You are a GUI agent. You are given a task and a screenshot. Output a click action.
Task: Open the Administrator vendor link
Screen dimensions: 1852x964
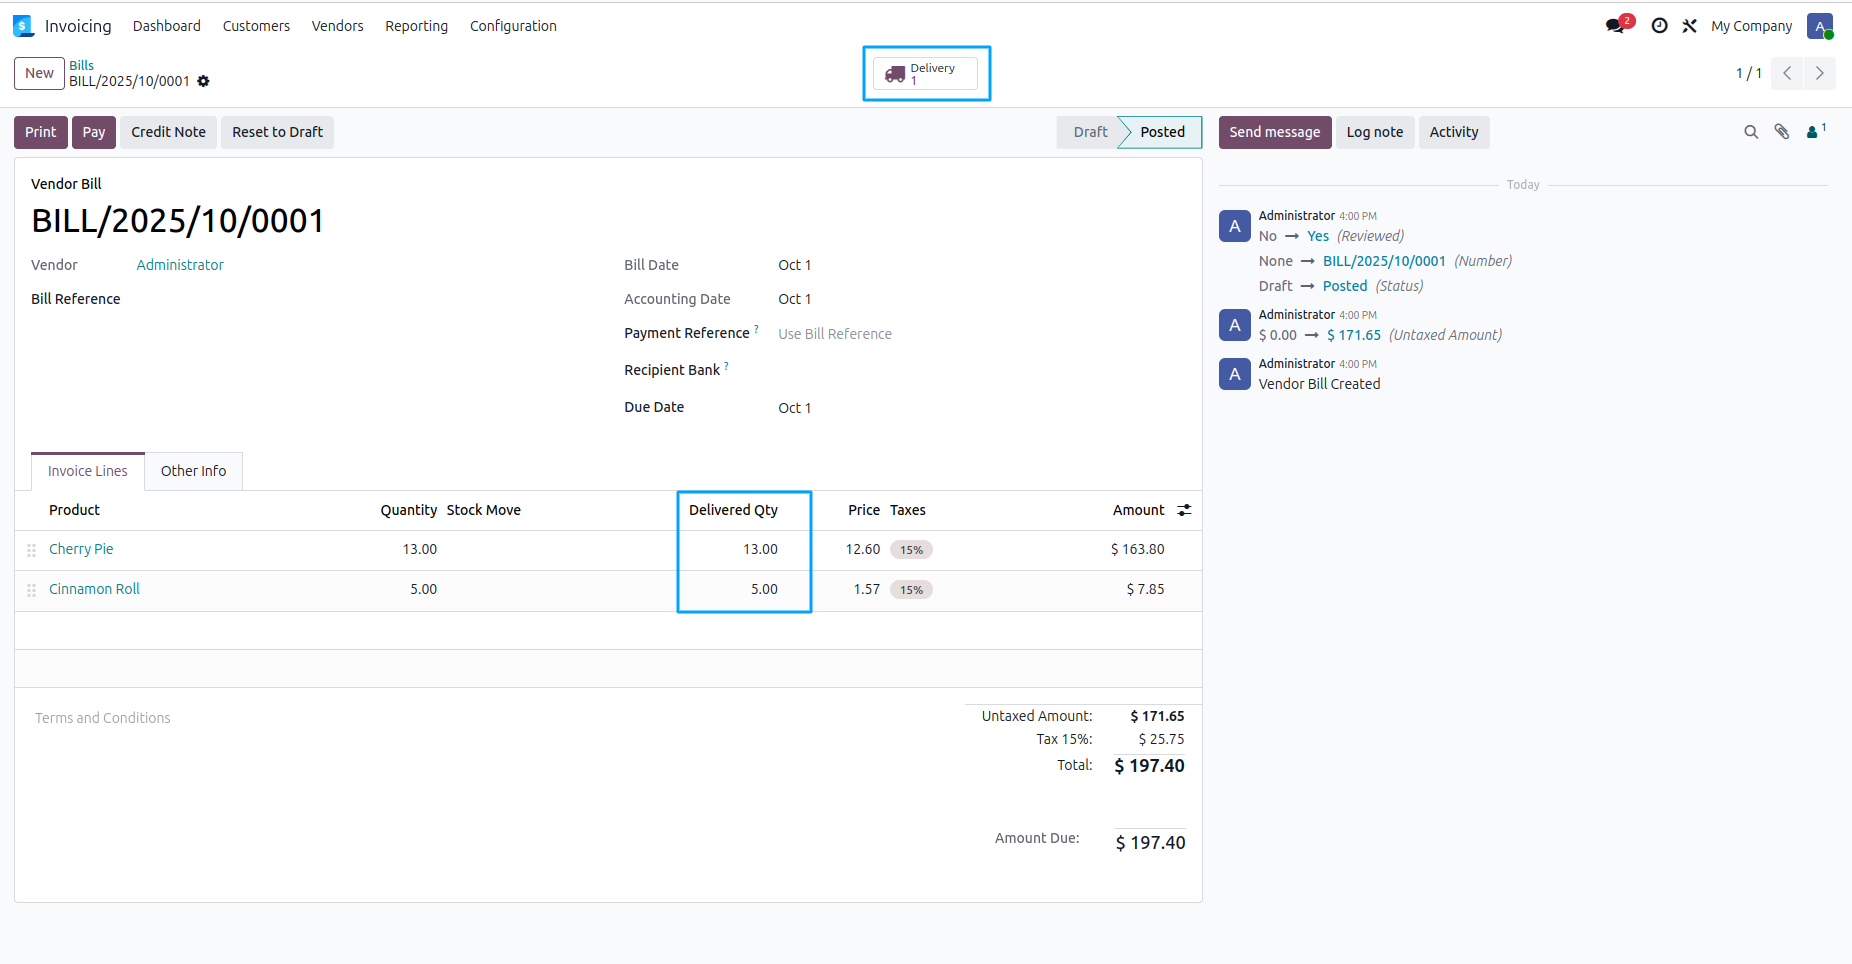coord(180,265)
